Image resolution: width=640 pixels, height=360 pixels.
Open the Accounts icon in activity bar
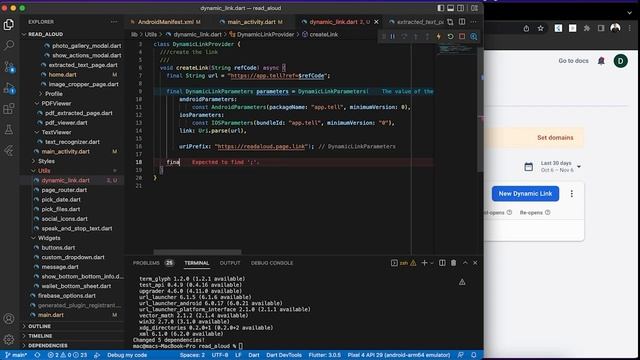[x=9, y=318]
